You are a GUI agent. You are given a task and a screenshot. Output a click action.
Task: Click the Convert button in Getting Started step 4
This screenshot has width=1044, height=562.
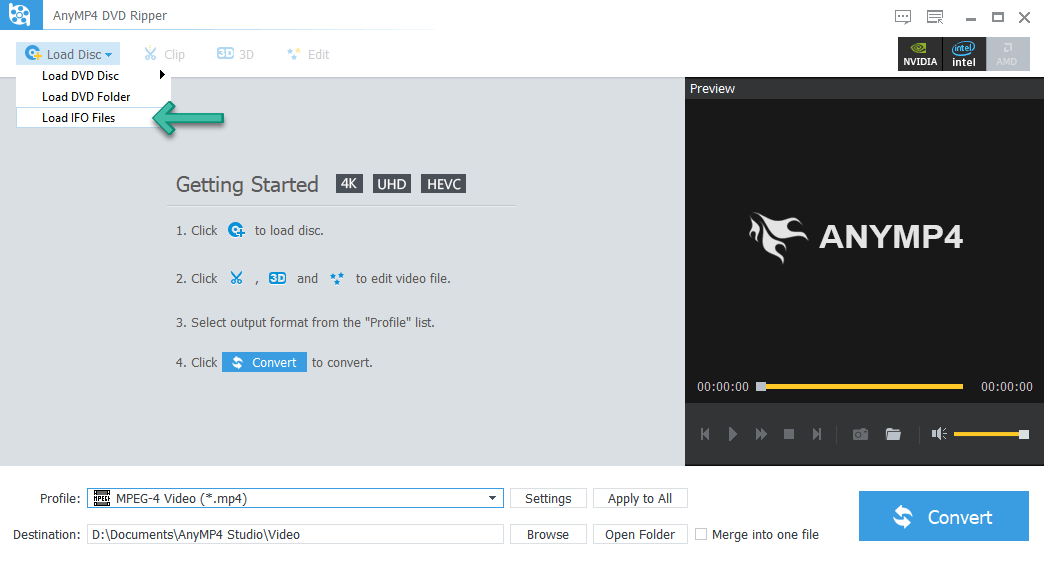coord(264,362)
